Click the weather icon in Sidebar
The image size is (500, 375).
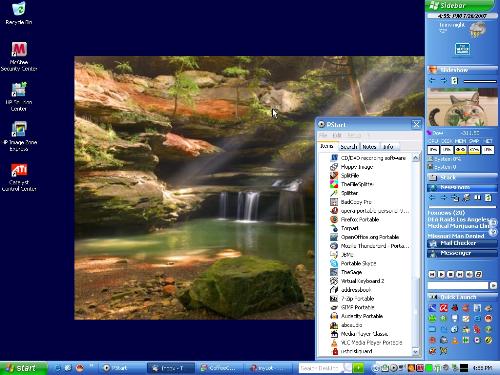click(477, 30)
